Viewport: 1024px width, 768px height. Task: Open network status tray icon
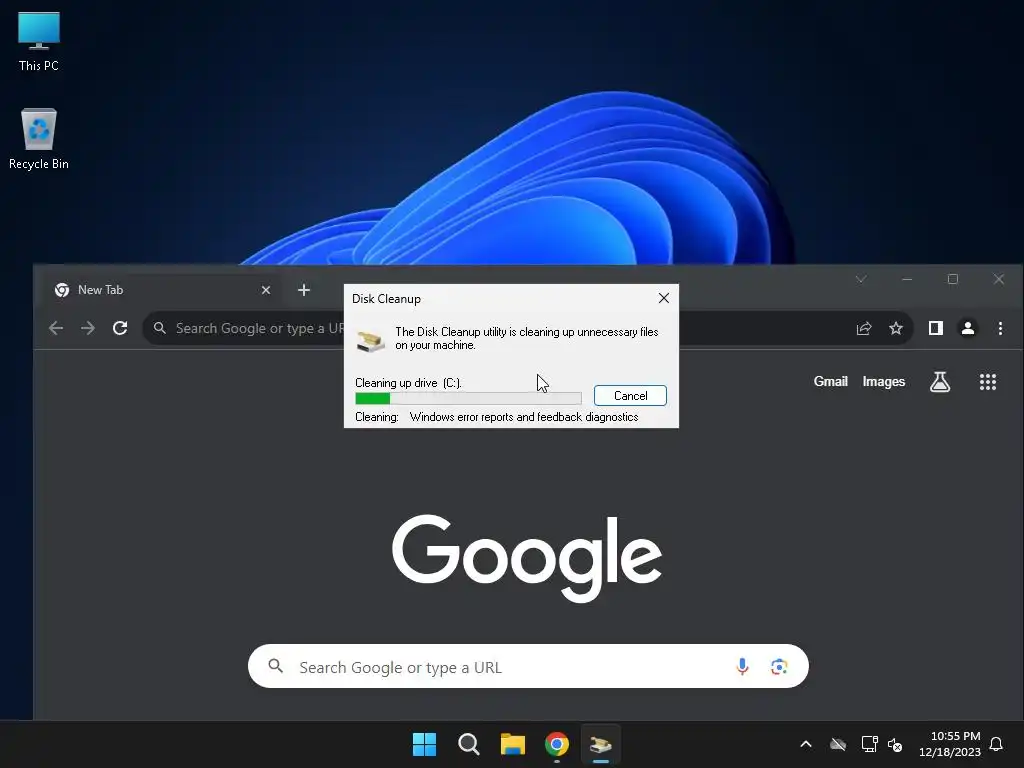point(869,744)
